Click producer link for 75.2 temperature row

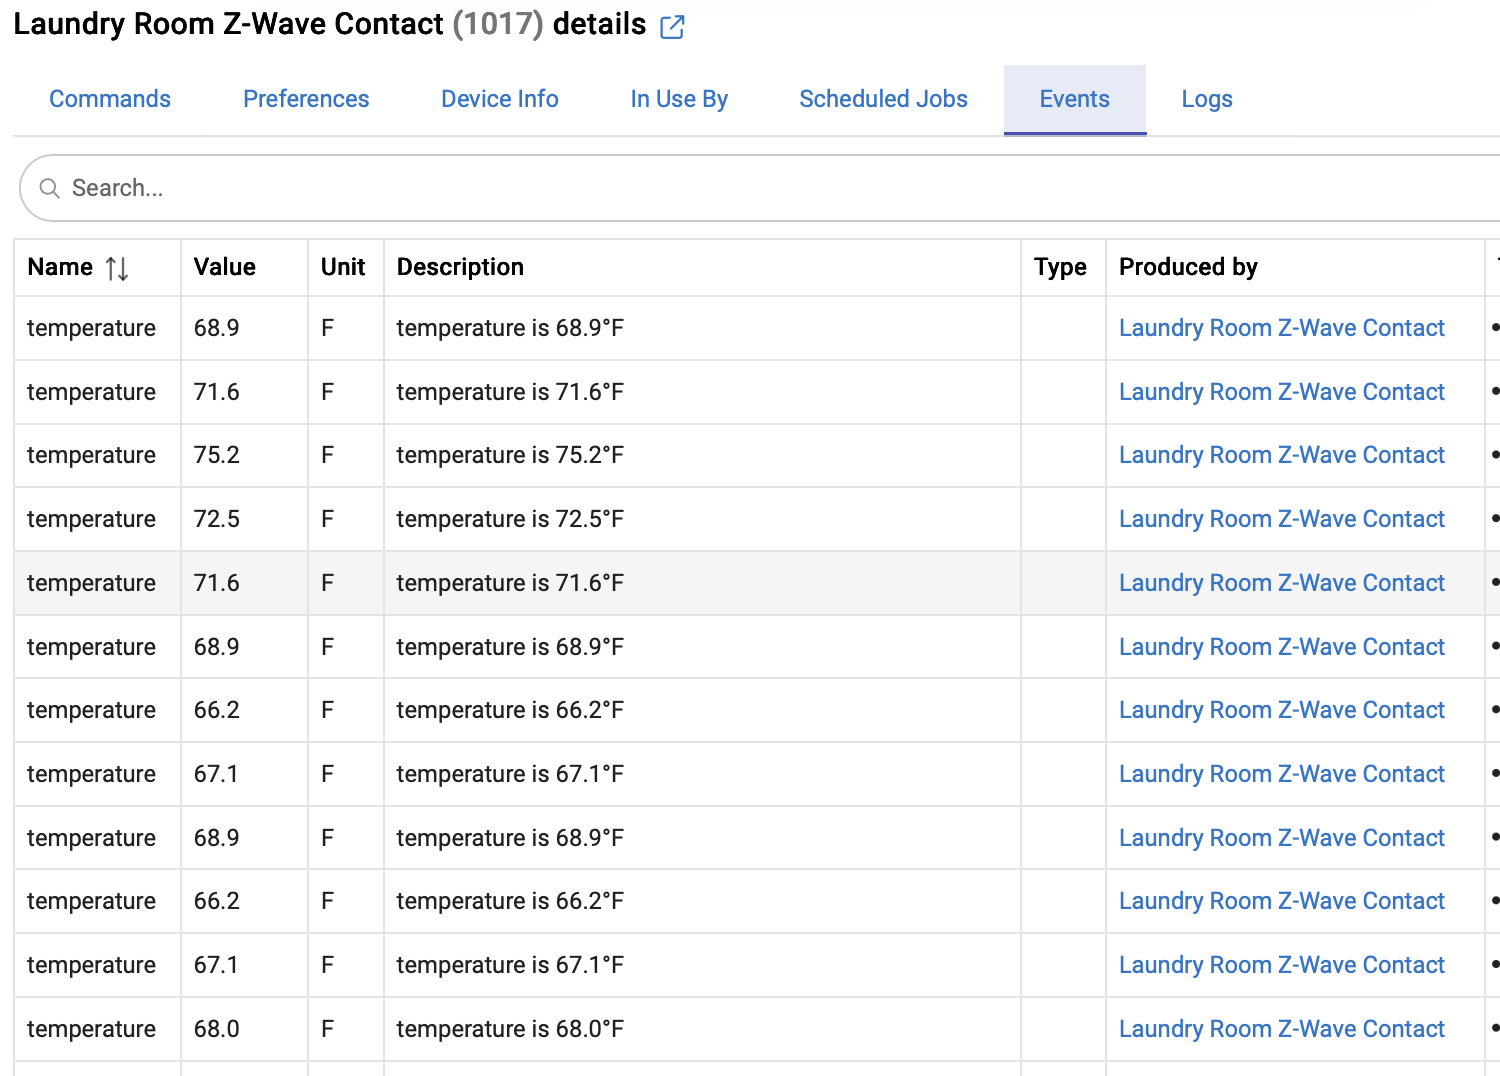coord(1281,455)
